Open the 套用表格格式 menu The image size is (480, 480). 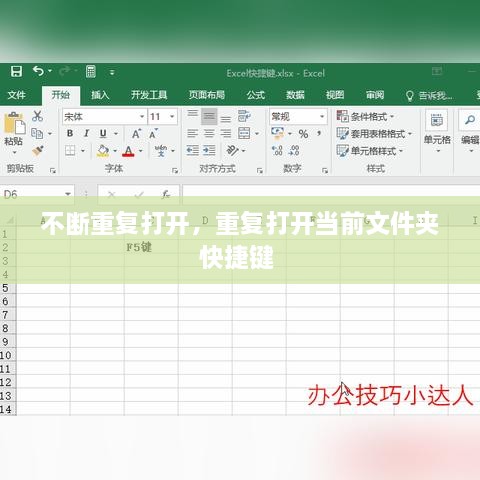(x=374, y=134)
